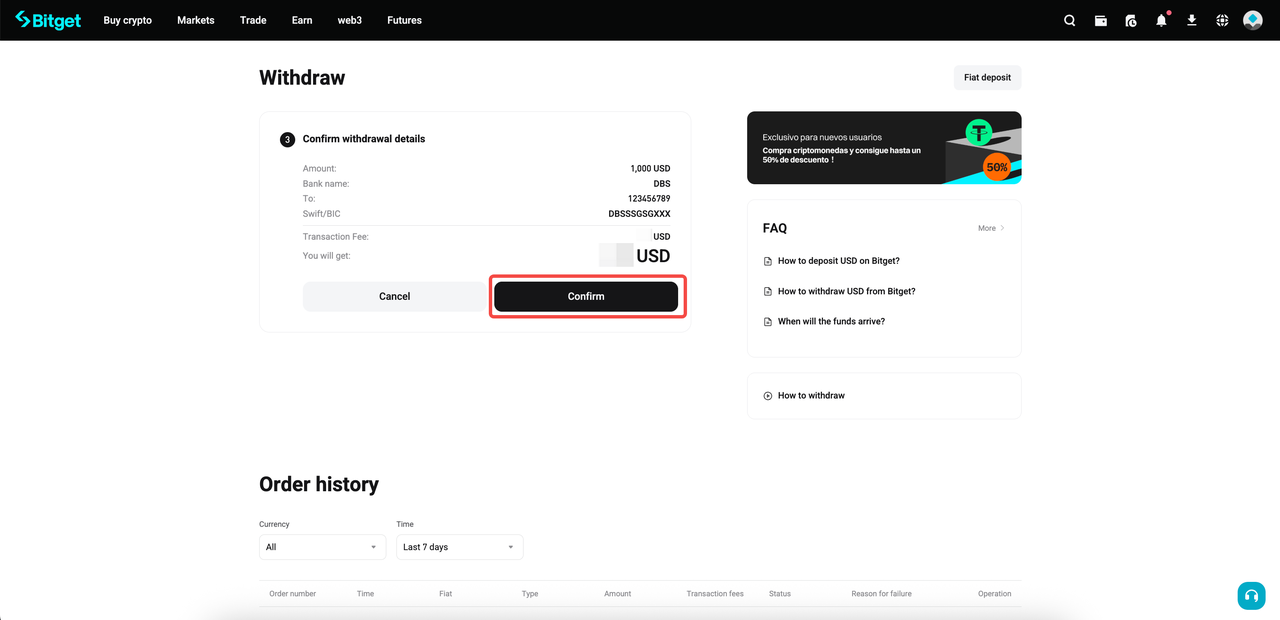Click the app download icon
The height and width of the screenshot is (620, 1280).
click(x=1191, y=20)
